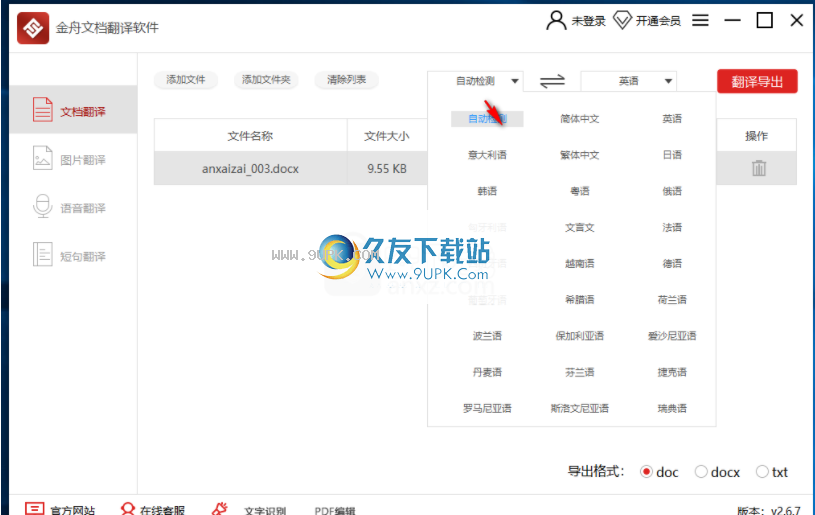Click 未登录 login link

point(588,21)
